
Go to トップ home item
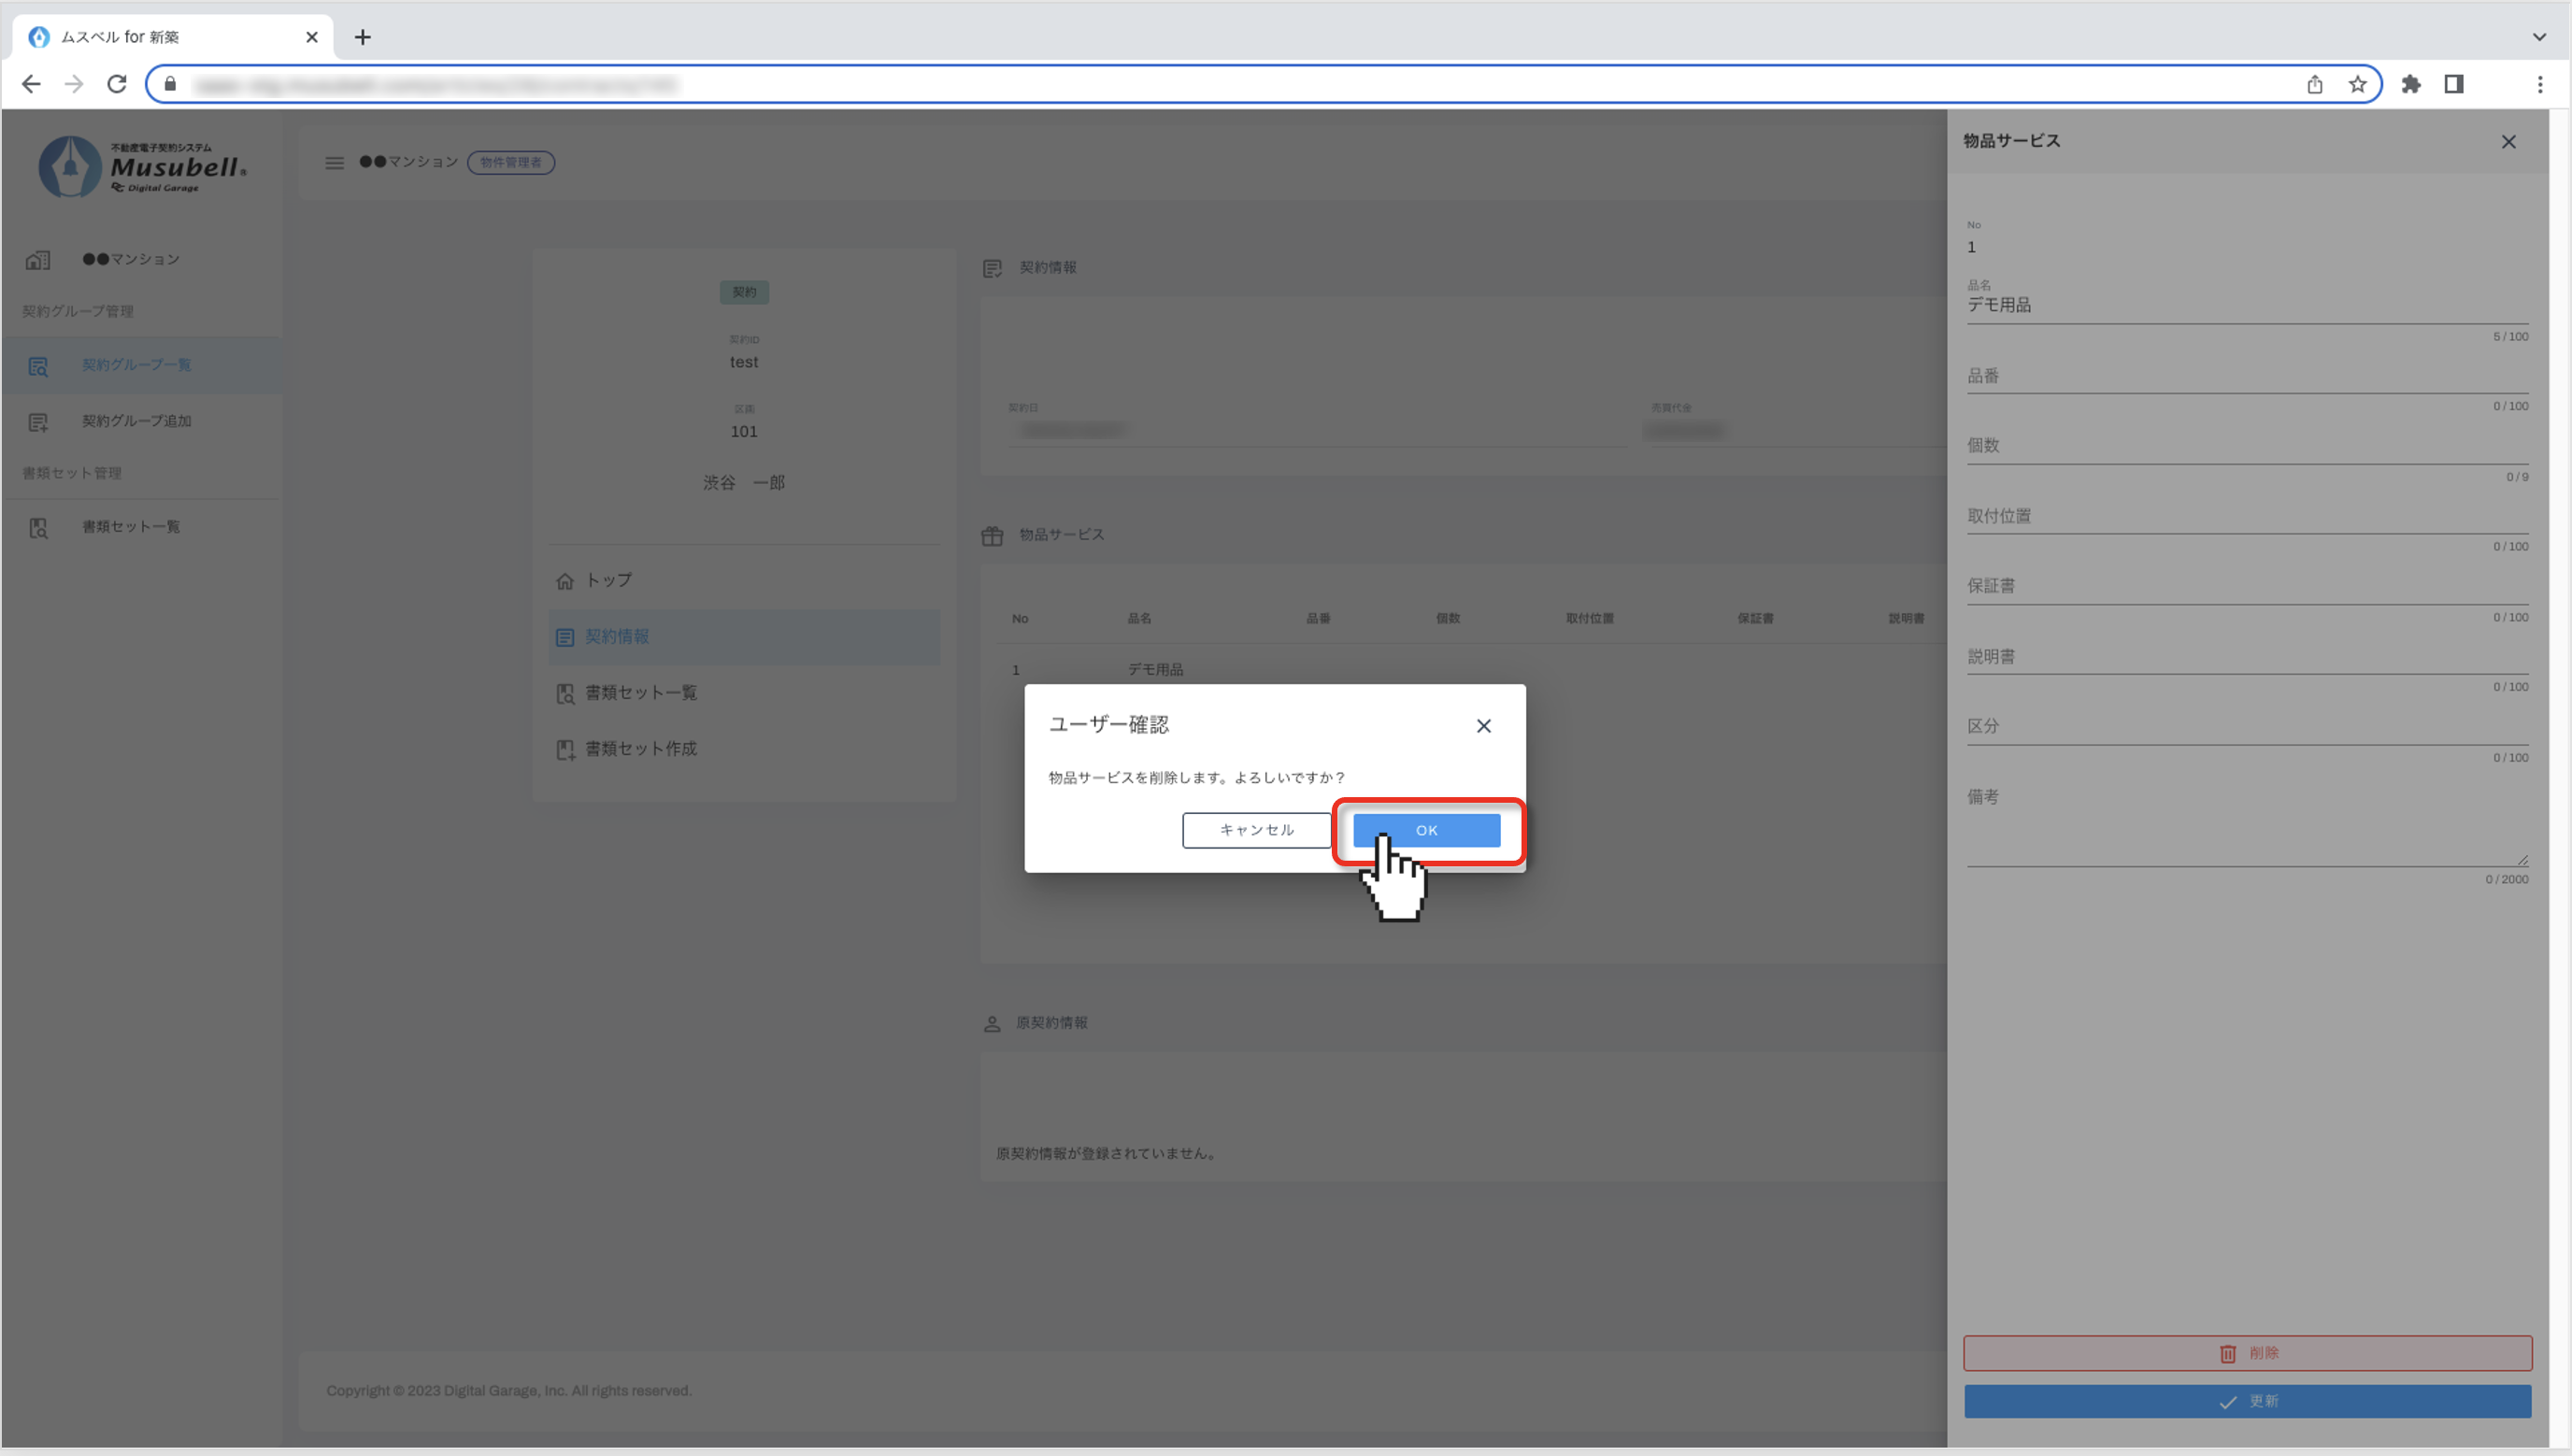pyautogui.click(x=608, y=580)
